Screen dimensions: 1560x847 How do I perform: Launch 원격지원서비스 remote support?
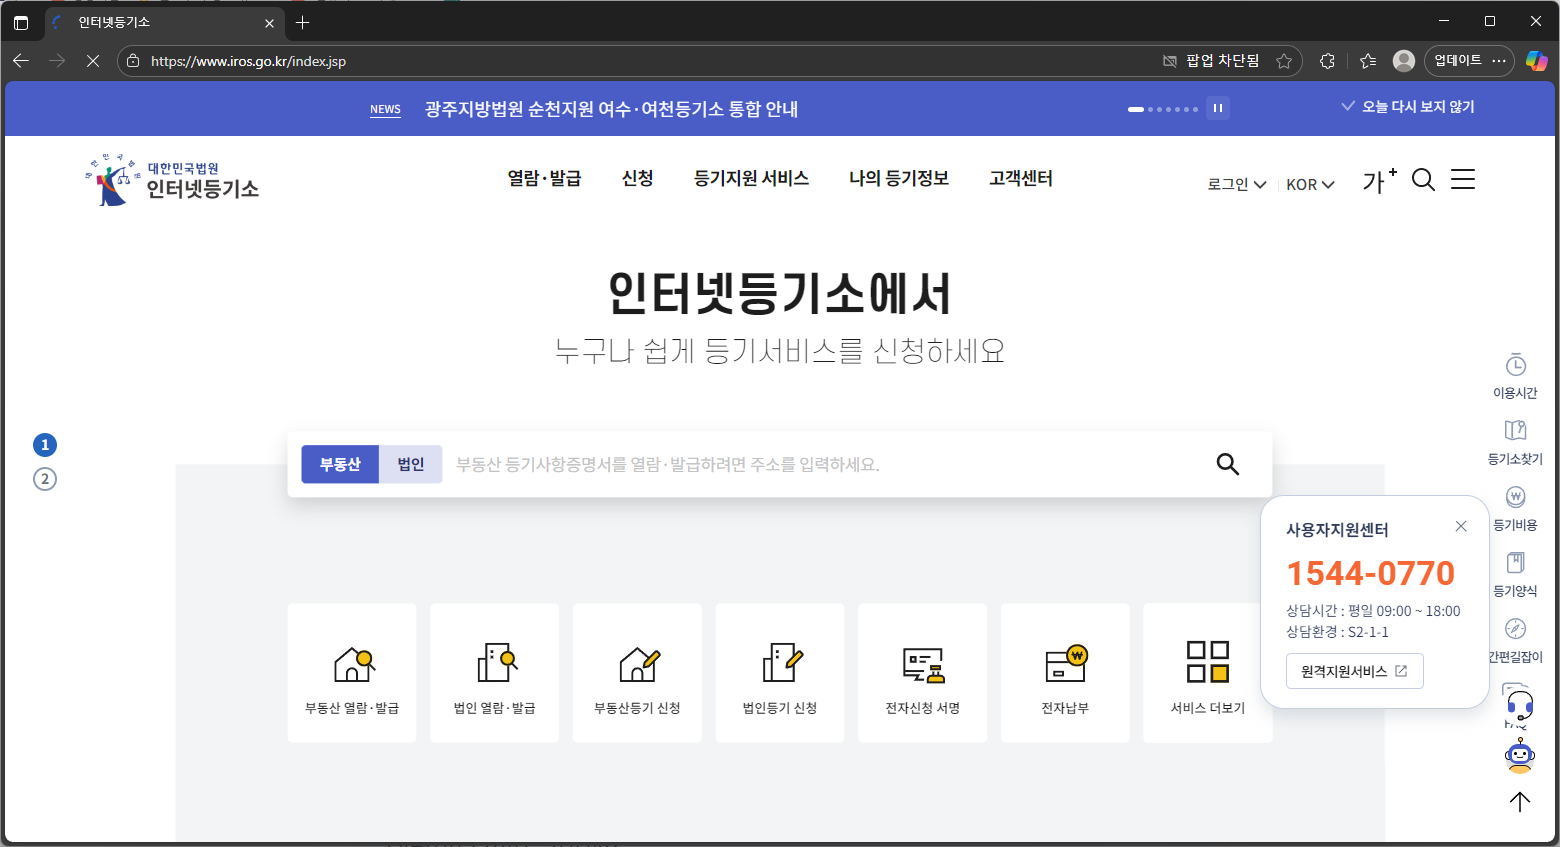pyautogui.click(x=1354, y=671)
